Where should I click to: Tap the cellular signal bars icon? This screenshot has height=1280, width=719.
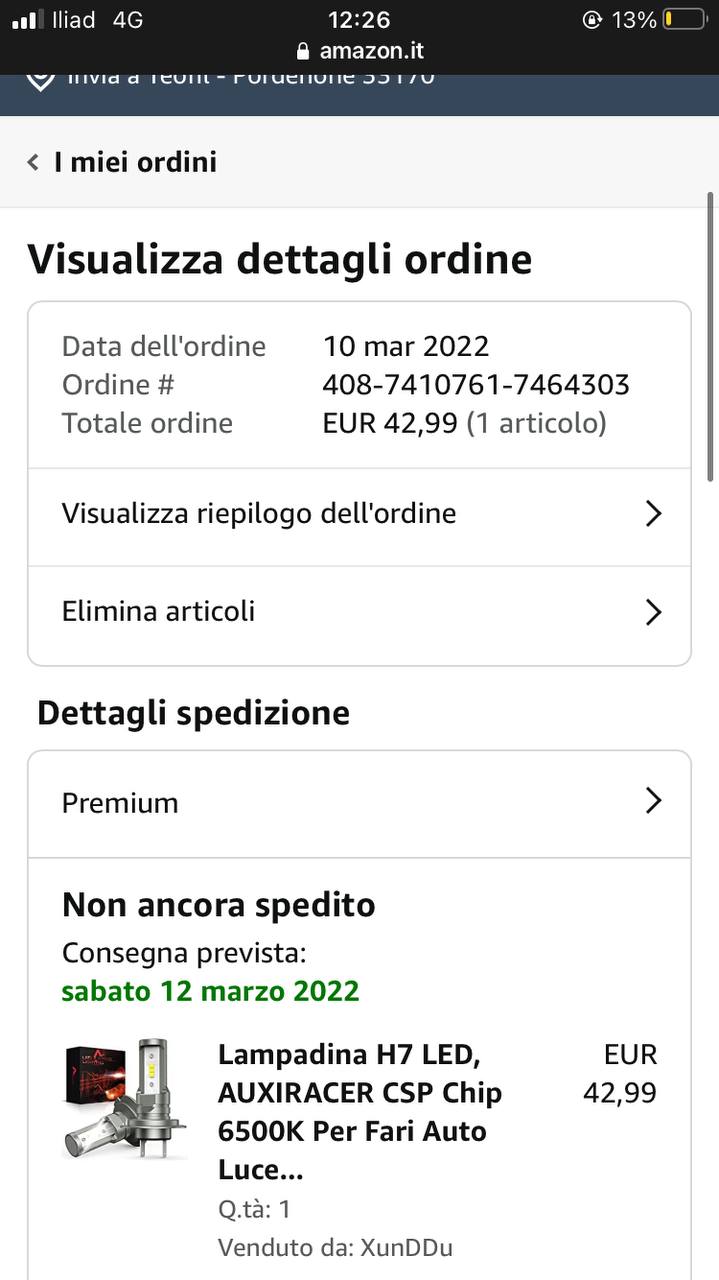coord(27,20)
